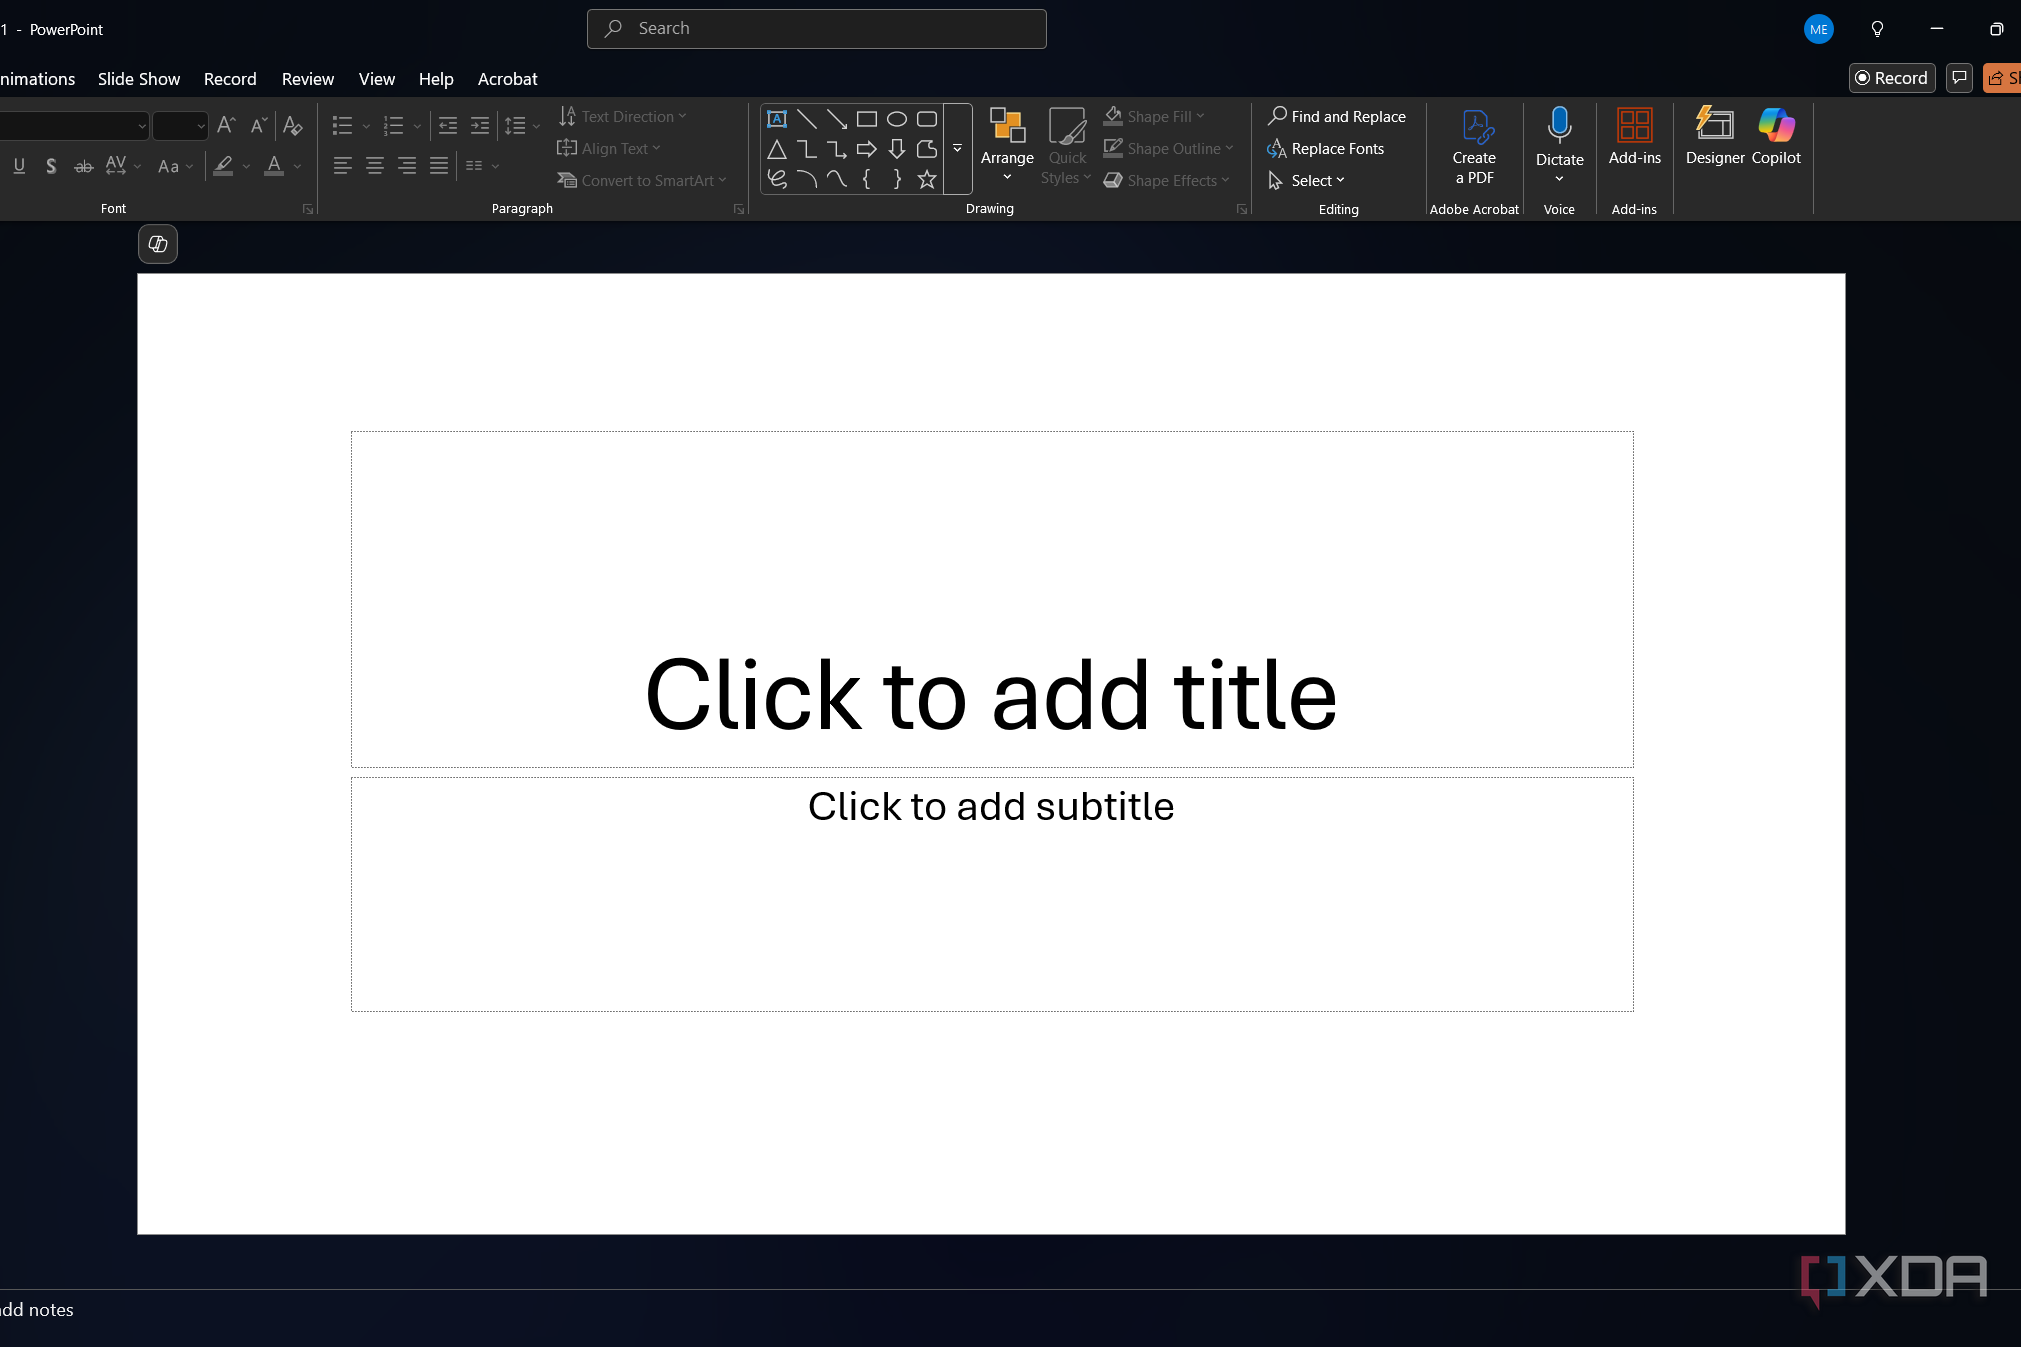The width and height of the screenshot is (2021, 1347).
Task: Click Find and Replace
Action: (x=1337, y=116)
